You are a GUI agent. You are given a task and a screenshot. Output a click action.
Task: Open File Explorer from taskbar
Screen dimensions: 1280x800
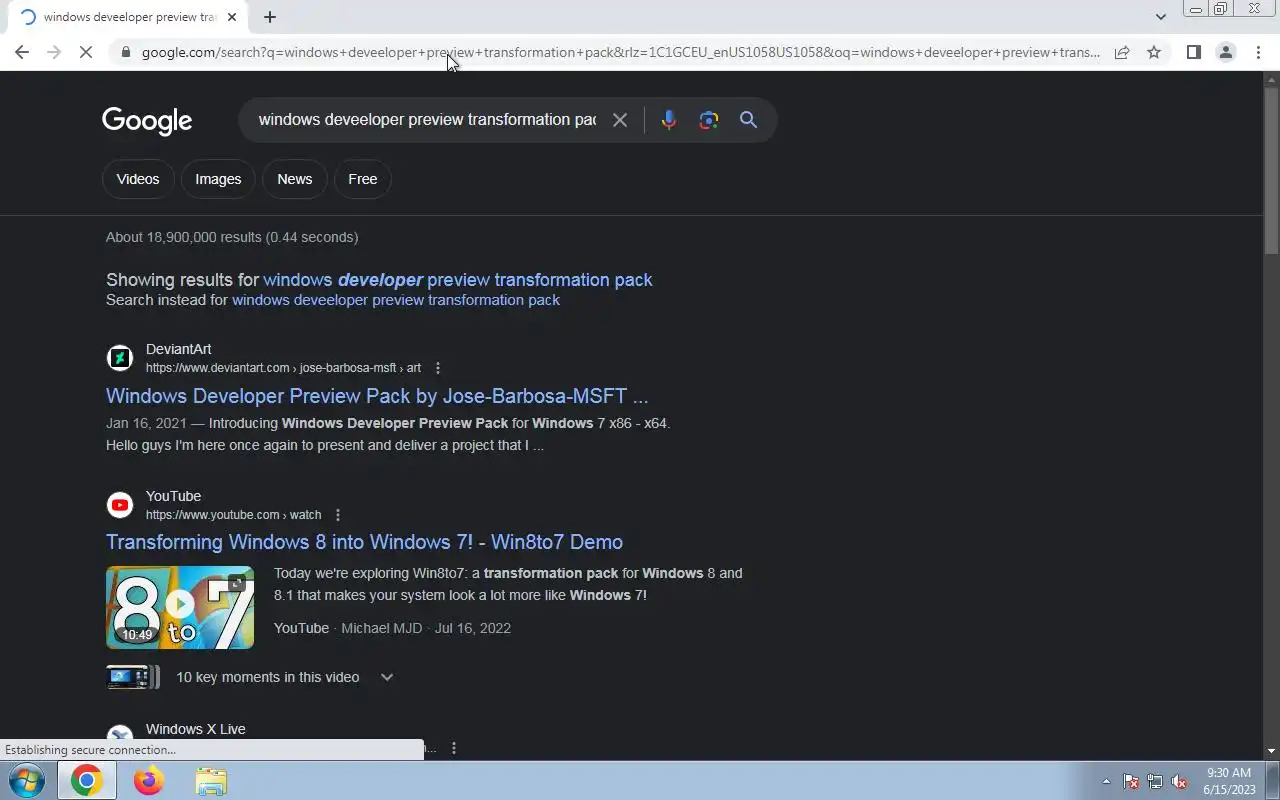(x=211, y=780)
